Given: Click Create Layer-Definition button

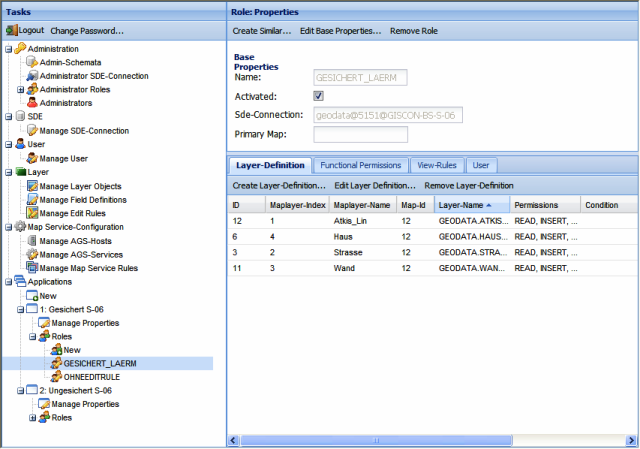Looking at the screenshot, I should (279, 186).
